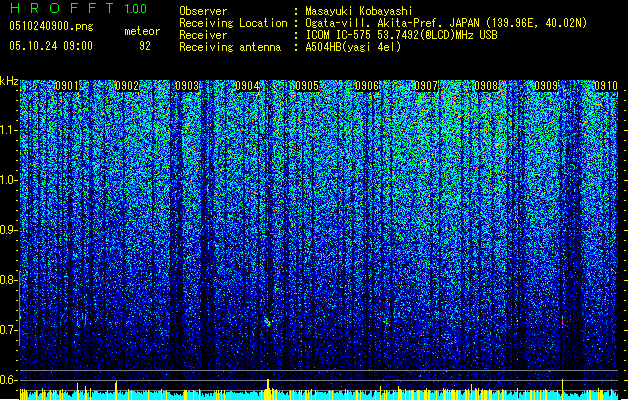Viewport: 629px width, 400px height.
Task: Click the HROFFT 1.0.0 title text
Action: 79,8
